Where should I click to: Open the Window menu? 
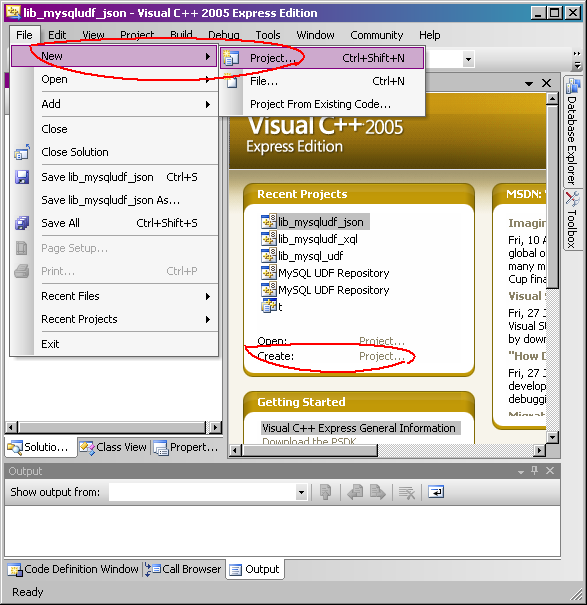click(315, 35)
